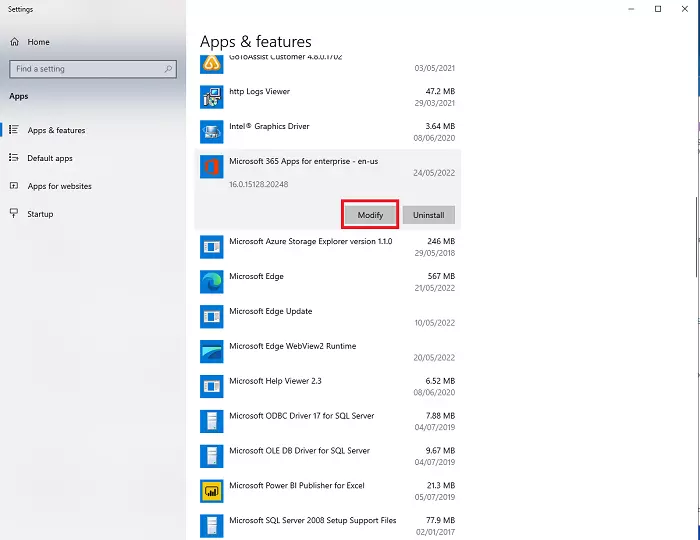
Task: Click the Microsoft 365 Office icon
Action: coord(212,167)
